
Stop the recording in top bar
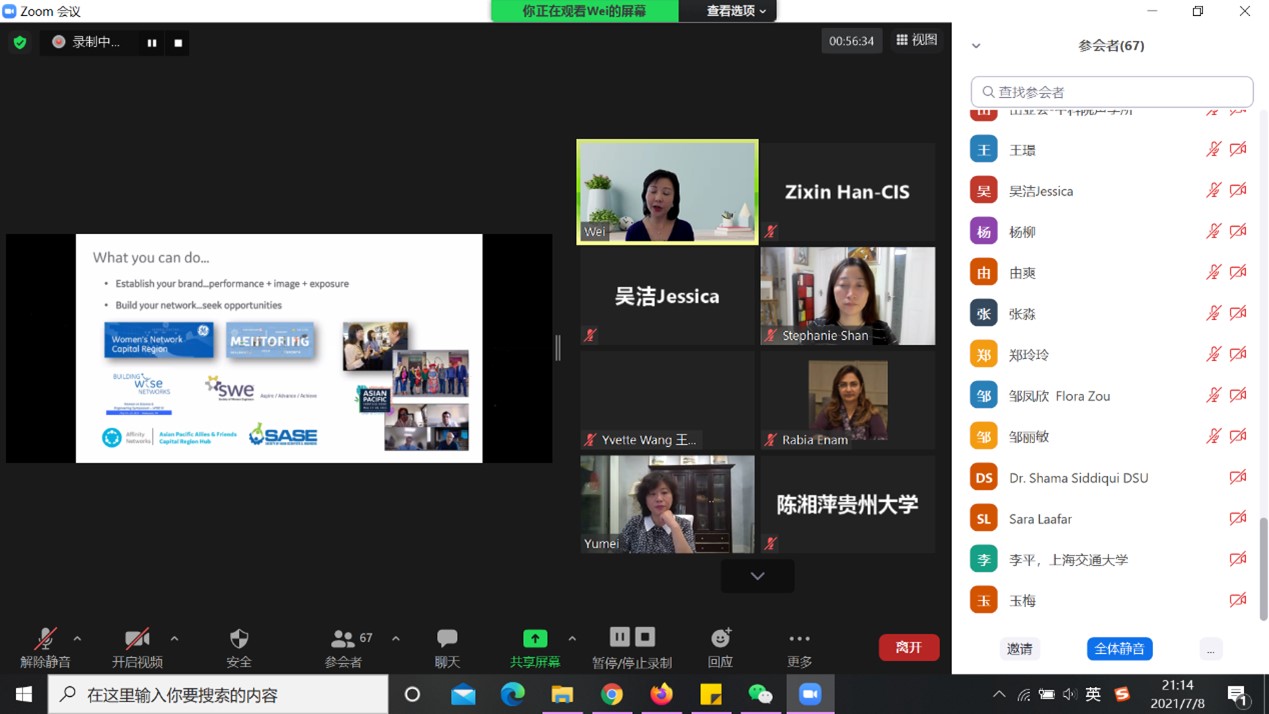click(178, 43)
